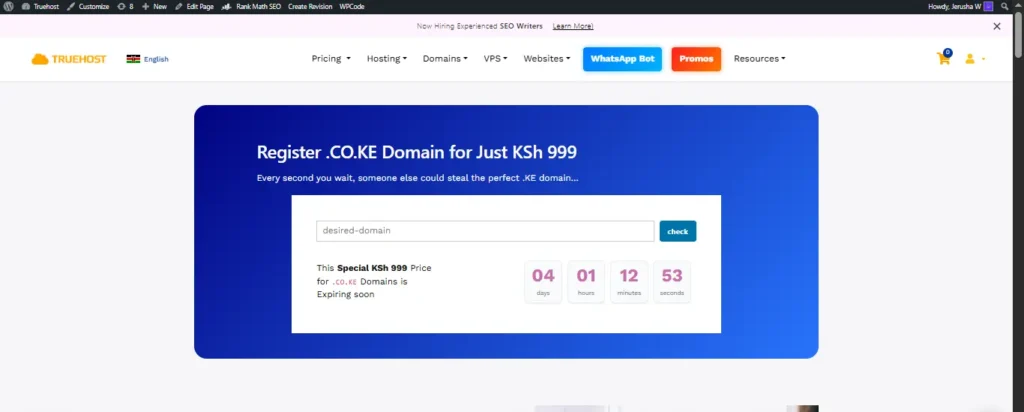Expand the Hosting dropdown menu
The image size is (1024, 412).
(387, 59)
